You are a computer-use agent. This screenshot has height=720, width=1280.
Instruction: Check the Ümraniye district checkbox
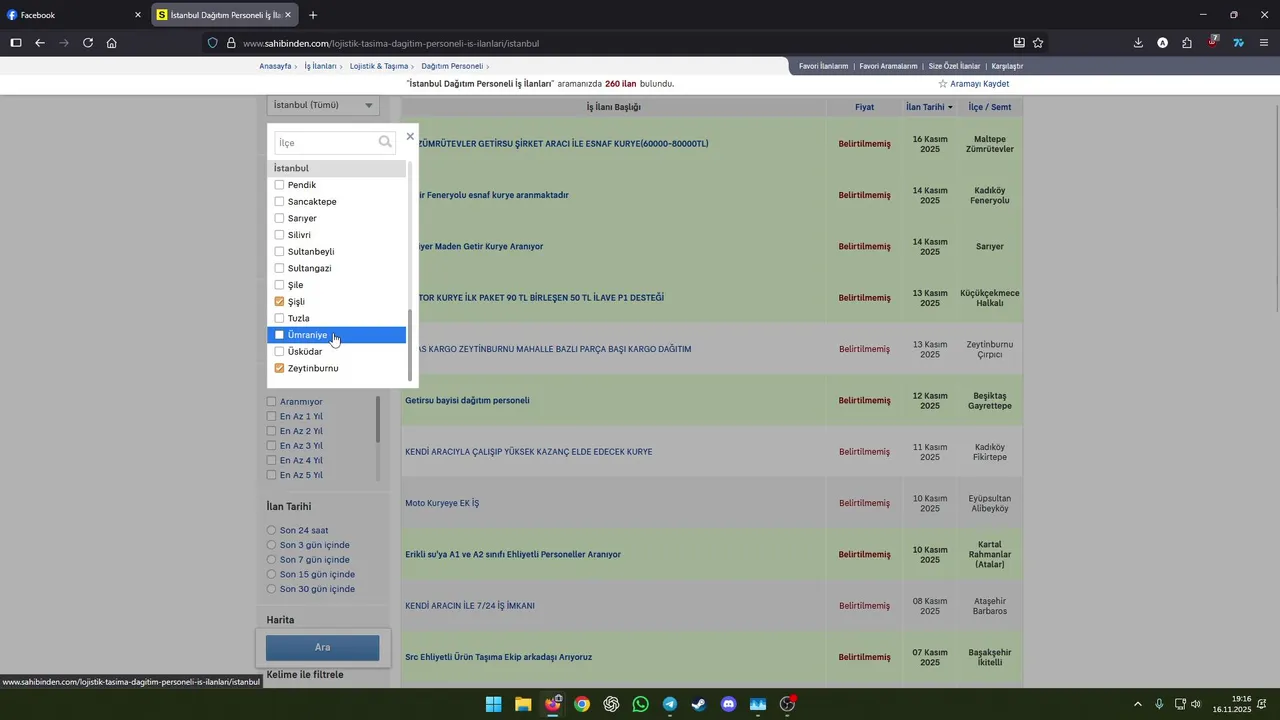tap(279, 335)
